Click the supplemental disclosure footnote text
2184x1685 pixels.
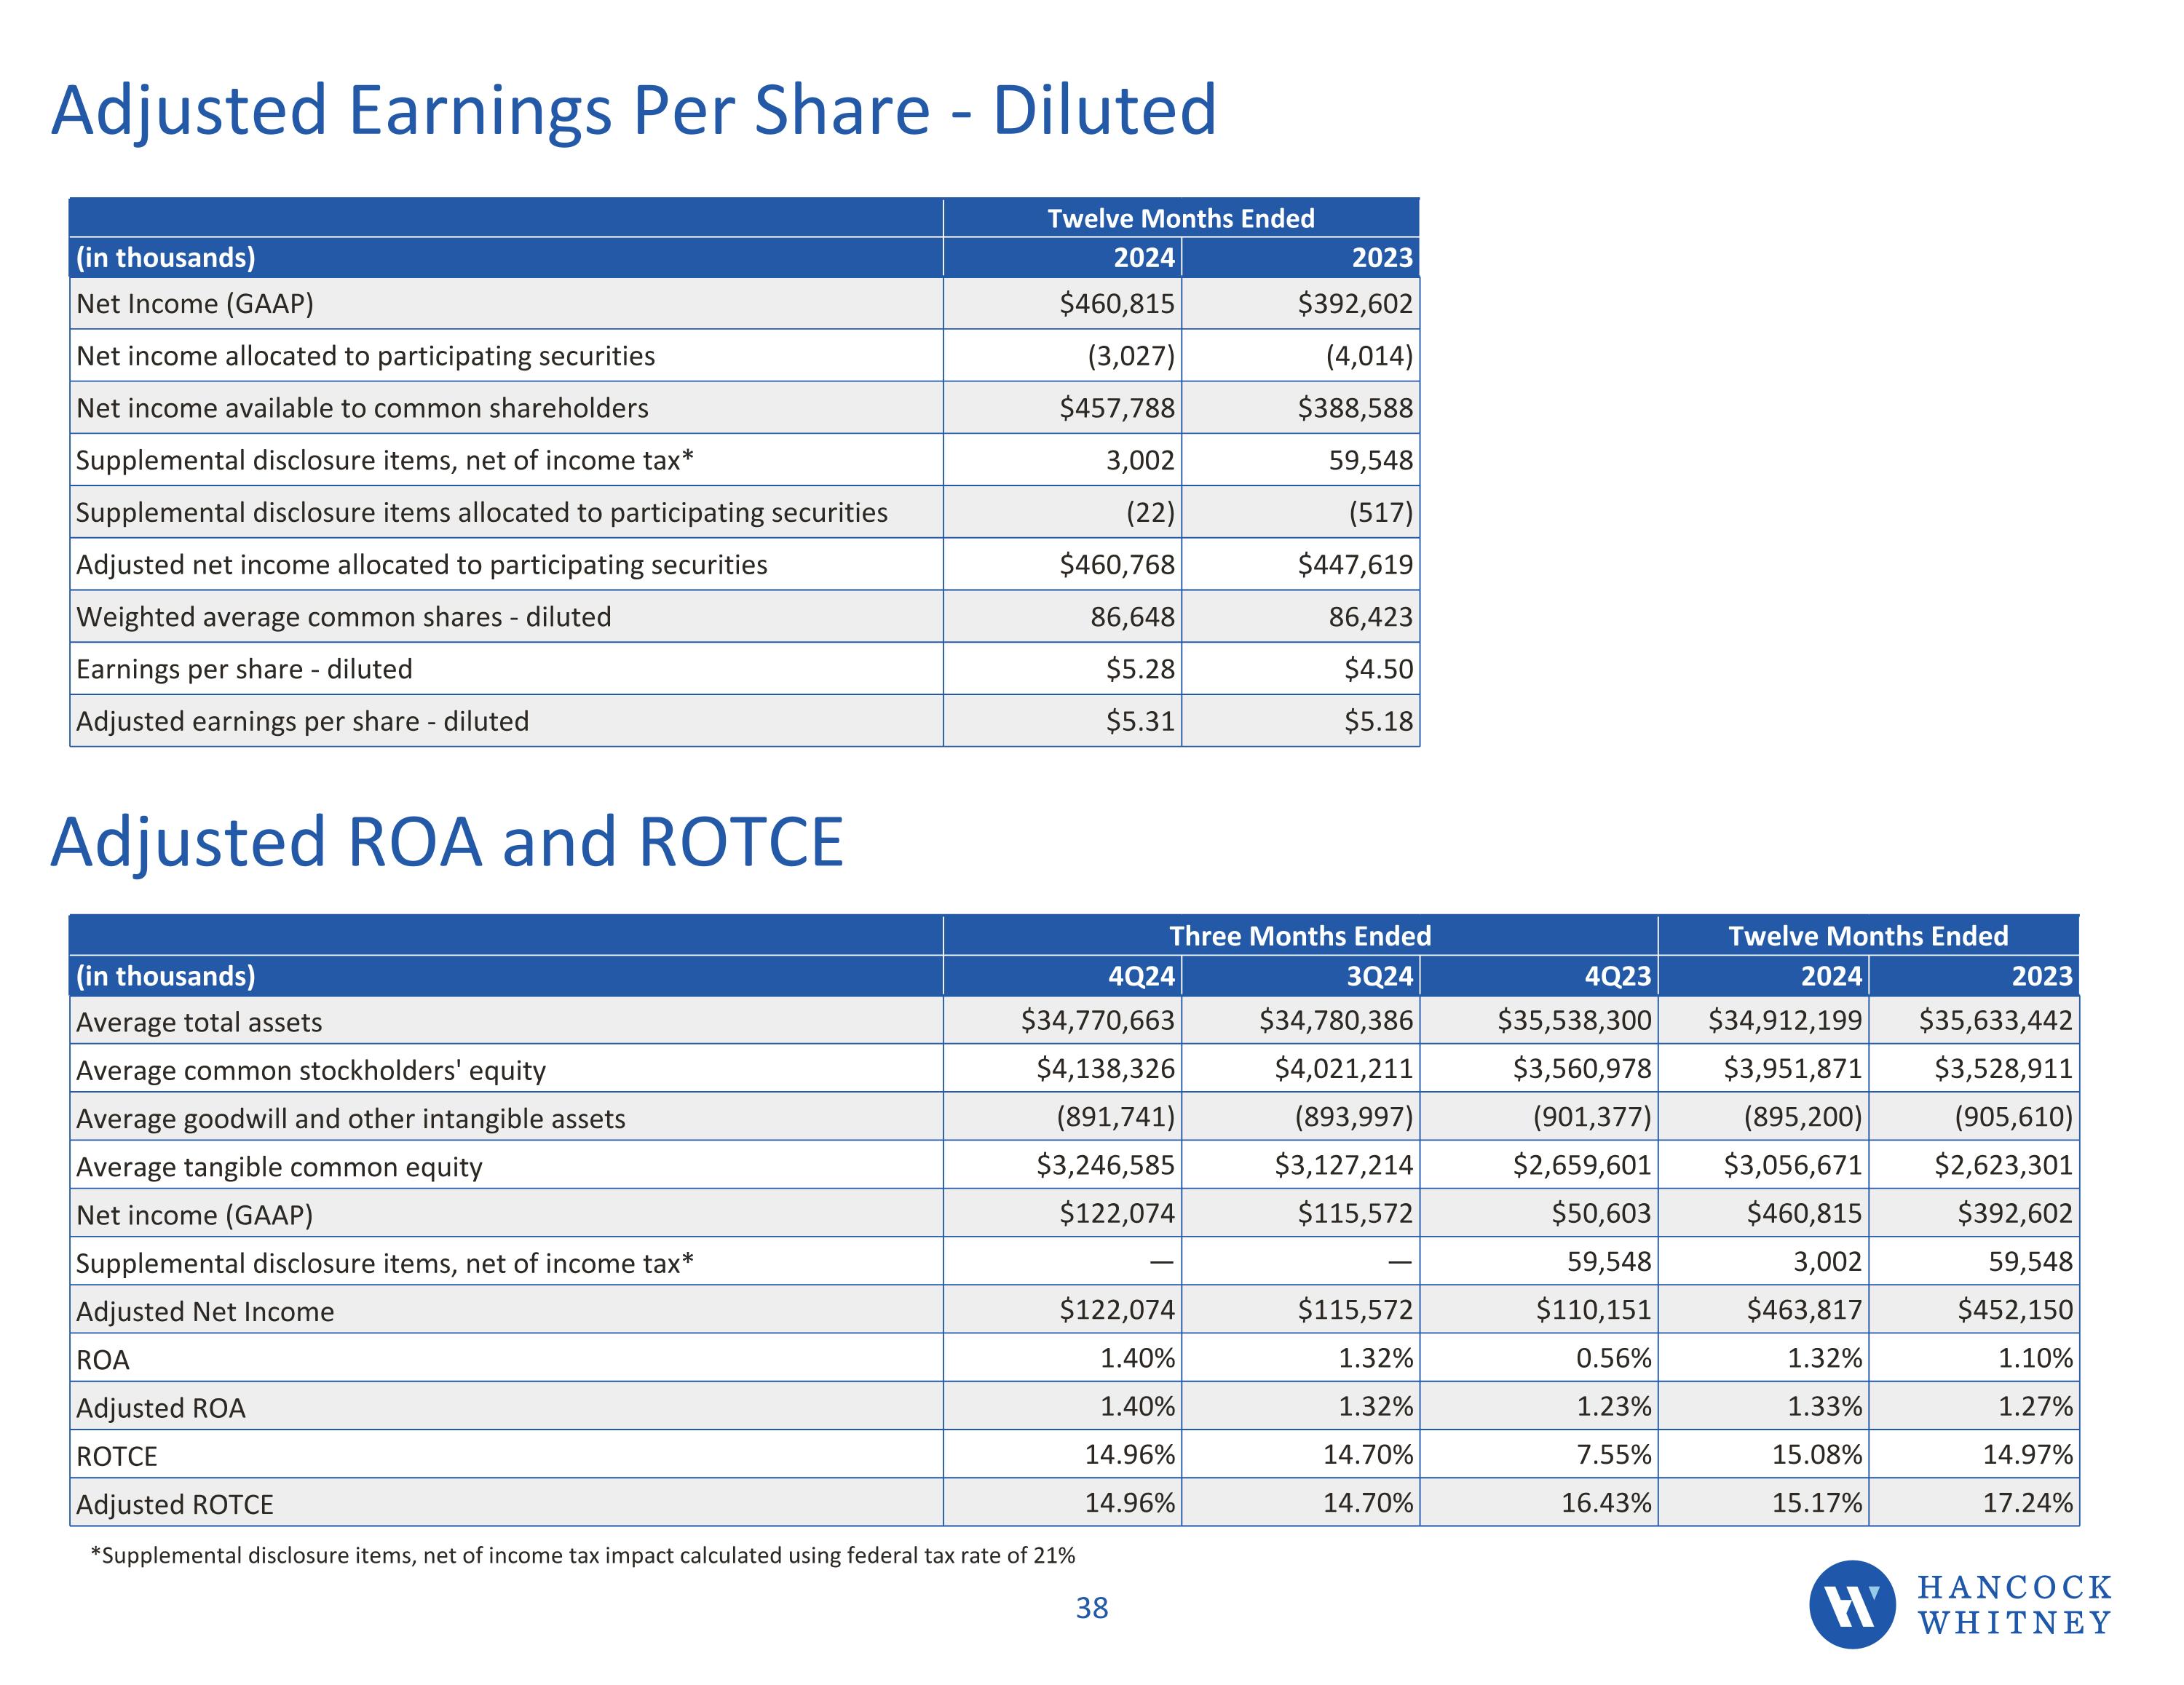click(x=582, y=1555)
